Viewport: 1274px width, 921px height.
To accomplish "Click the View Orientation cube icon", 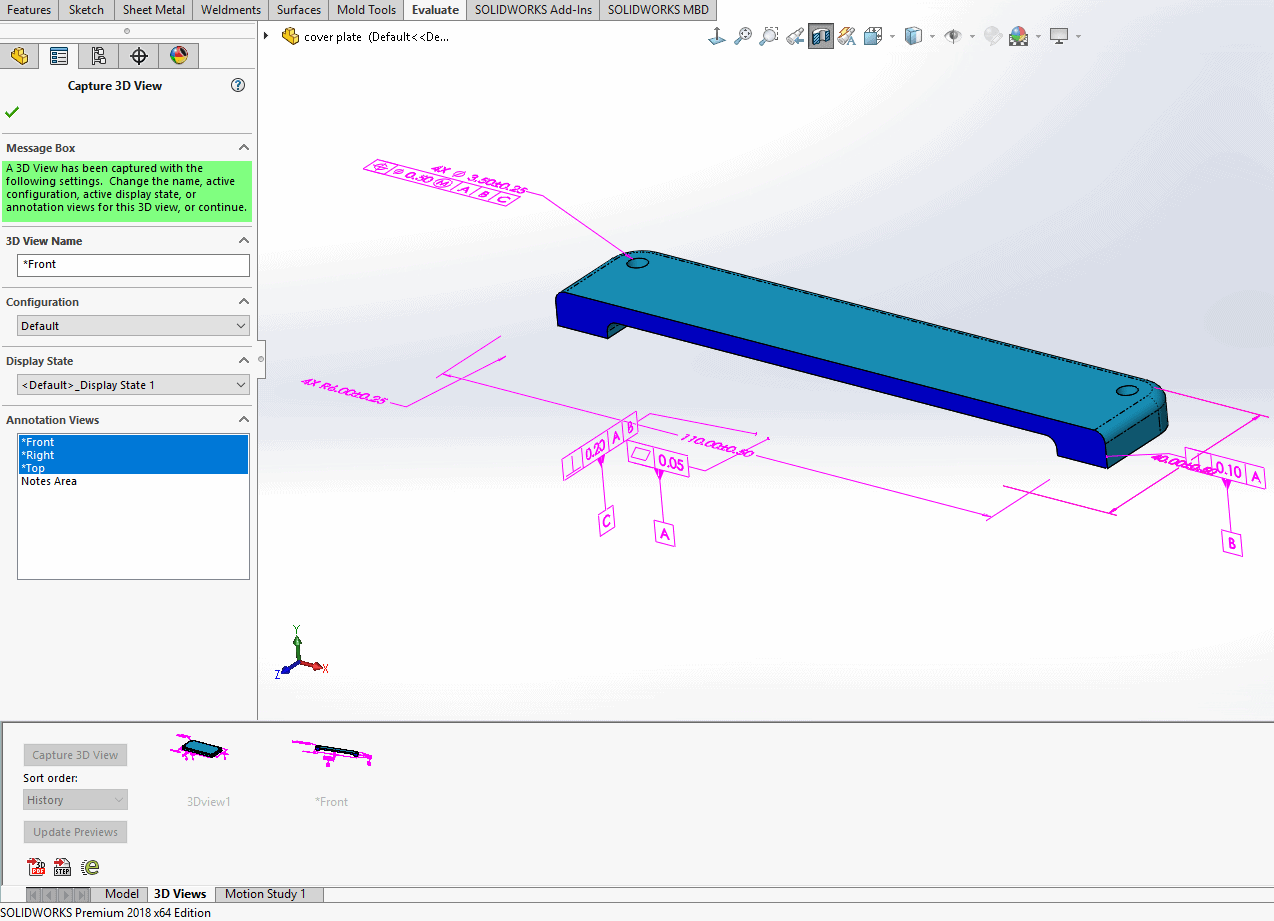I will coord(872,37).
